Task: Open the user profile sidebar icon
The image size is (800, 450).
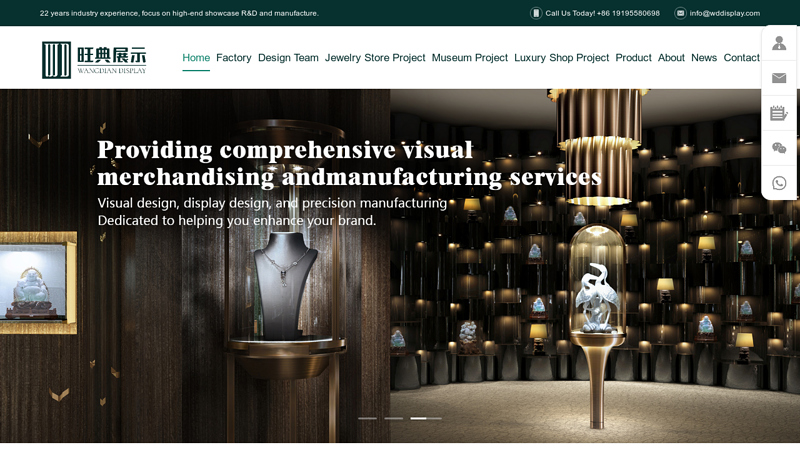Action: (779, 43)
